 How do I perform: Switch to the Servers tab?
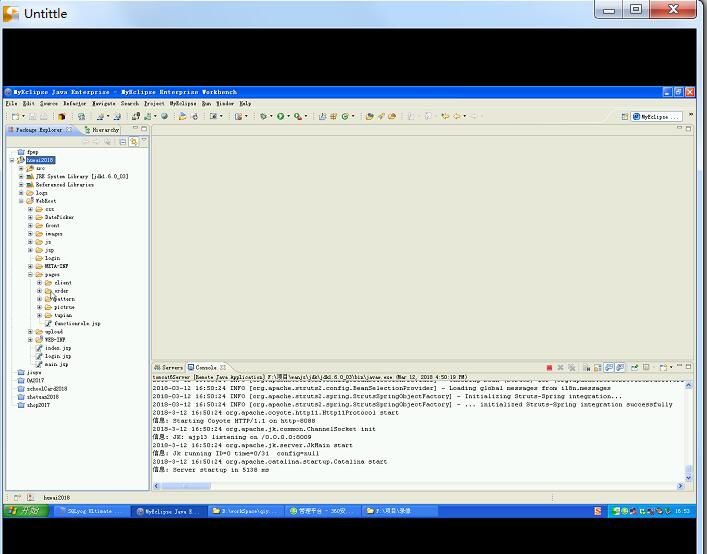click(x=168, y=368)
